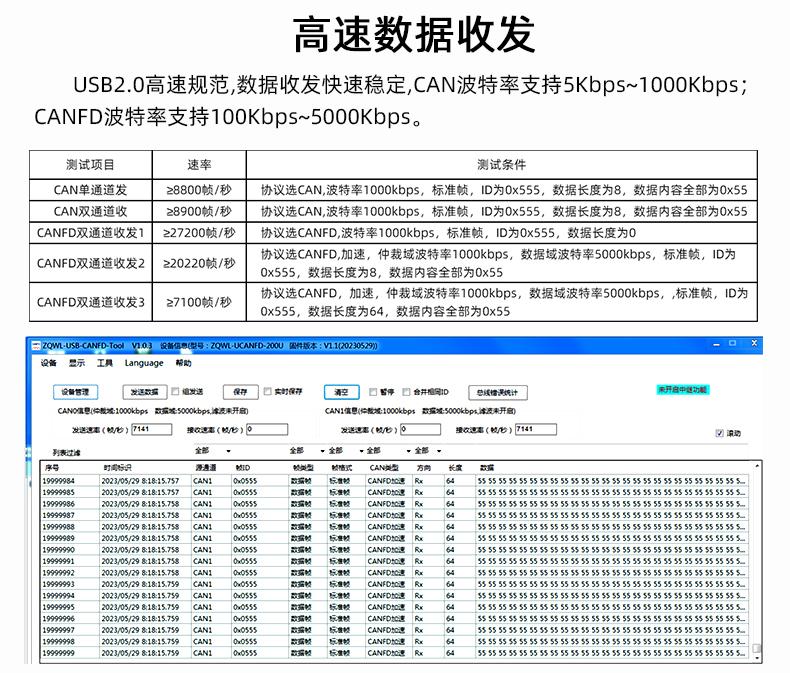Open 总线错误统计 bus error statistics
Image resolution: width=790 pixels, height=673 pixels.
(497, 392)
